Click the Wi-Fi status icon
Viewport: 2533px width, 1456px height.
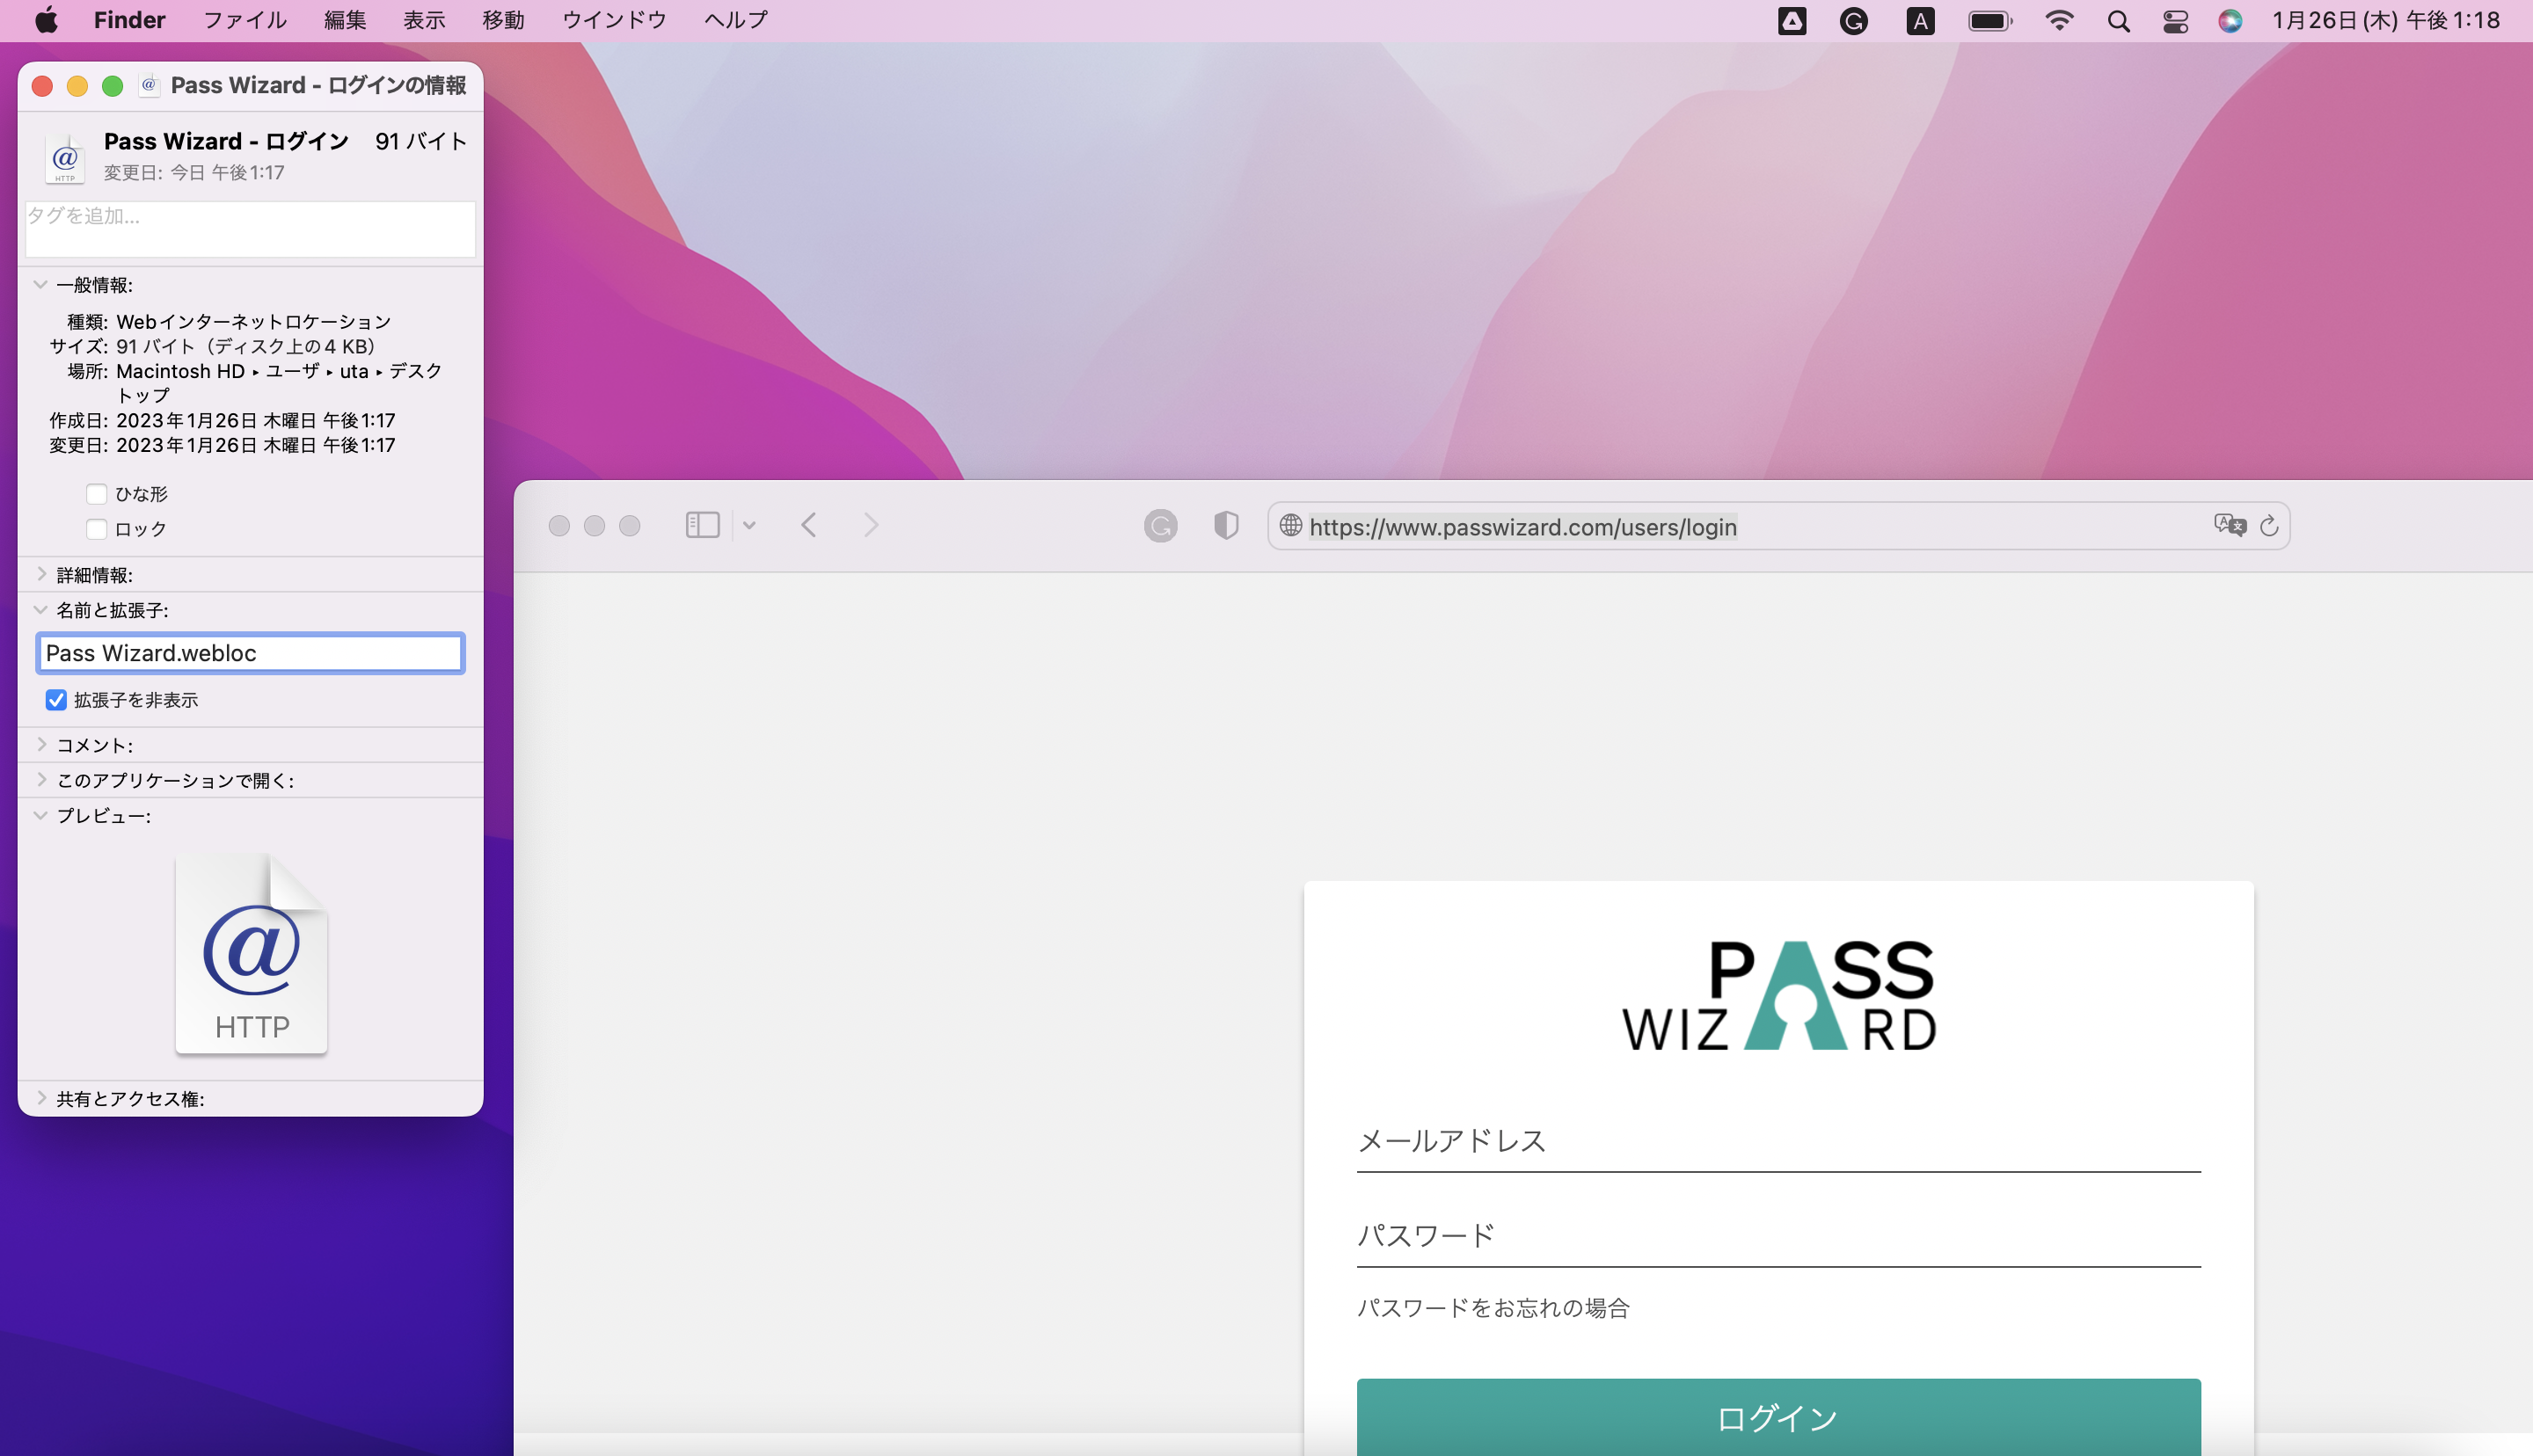coord(2059,20)
